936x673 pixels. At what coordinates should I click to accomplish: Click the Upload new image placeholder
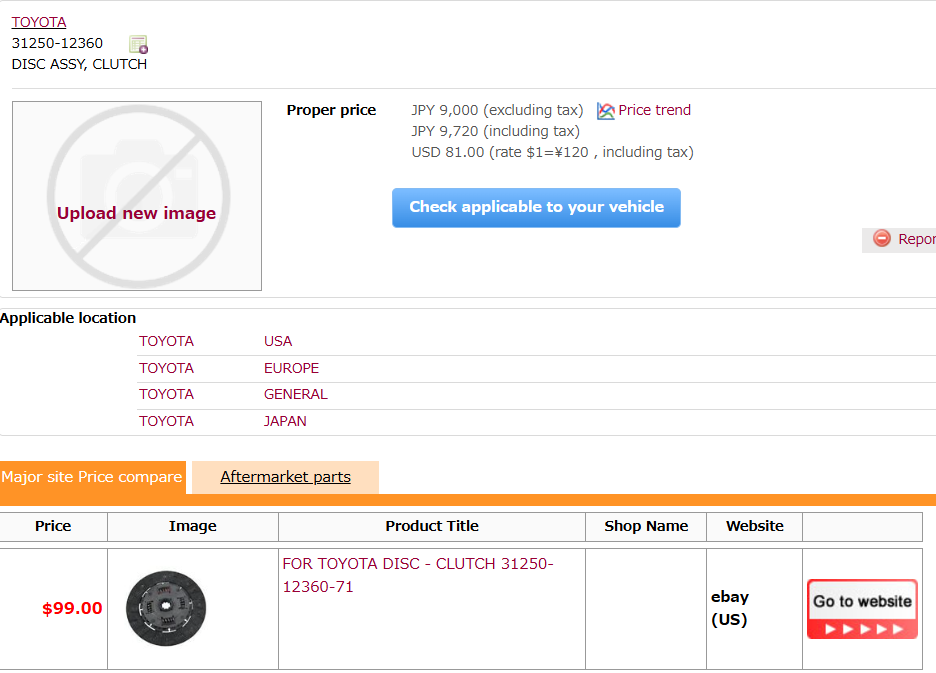(137, 196)
